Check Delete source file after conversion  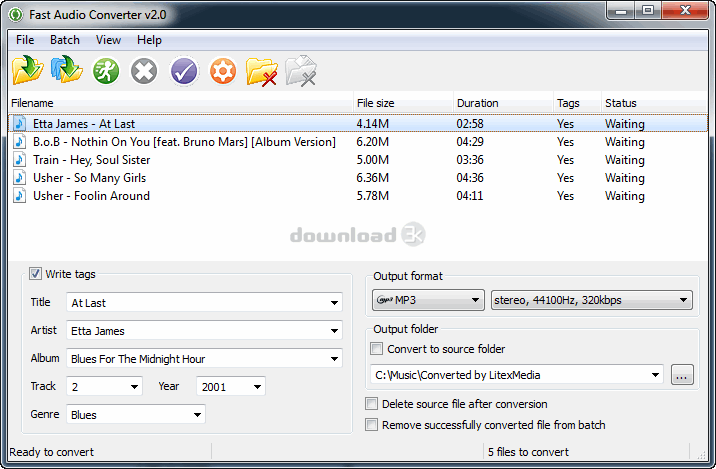[371, 404]
